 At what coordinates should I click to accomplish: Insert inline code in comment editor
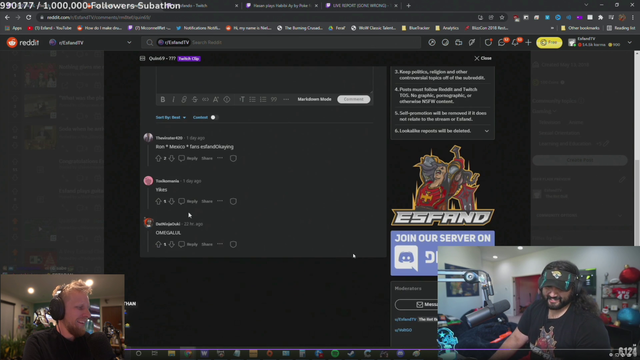[205, 99]
